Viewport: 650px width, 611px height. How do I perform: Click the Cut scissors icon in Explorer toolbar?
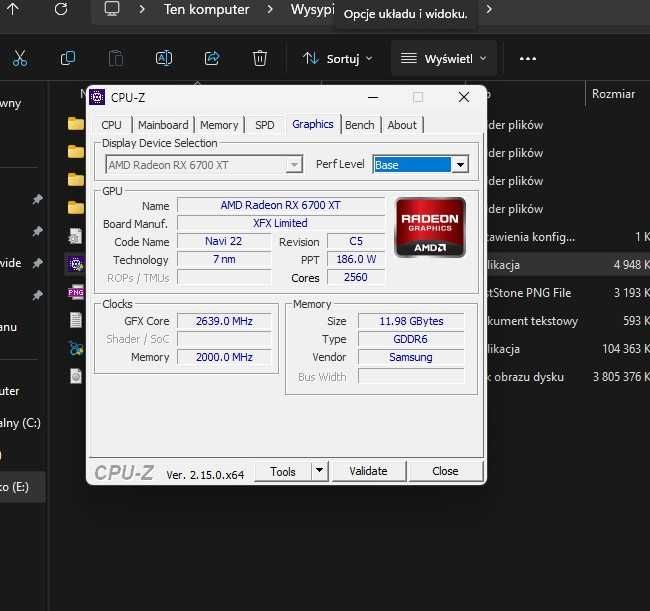pyautogui.click(x=20, y=58)
